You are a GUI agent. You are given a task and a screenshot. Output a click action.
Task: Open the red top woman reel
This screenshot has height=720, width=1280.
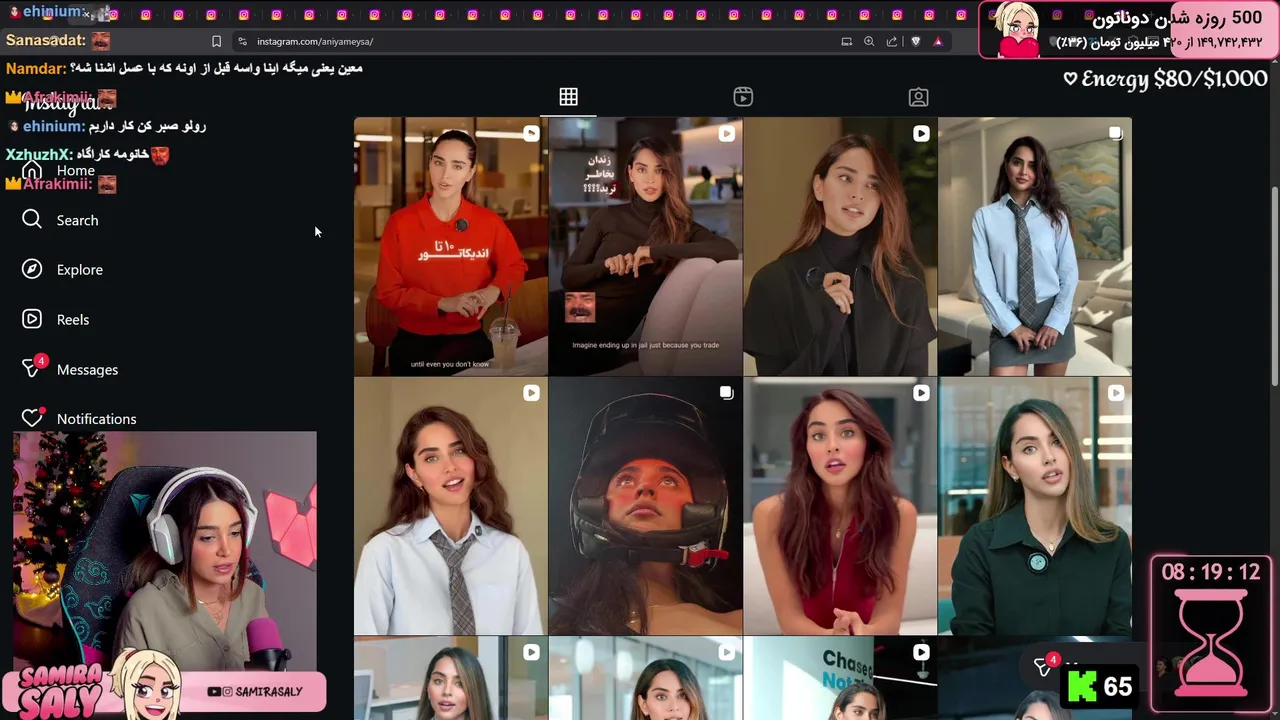point(840,506)
